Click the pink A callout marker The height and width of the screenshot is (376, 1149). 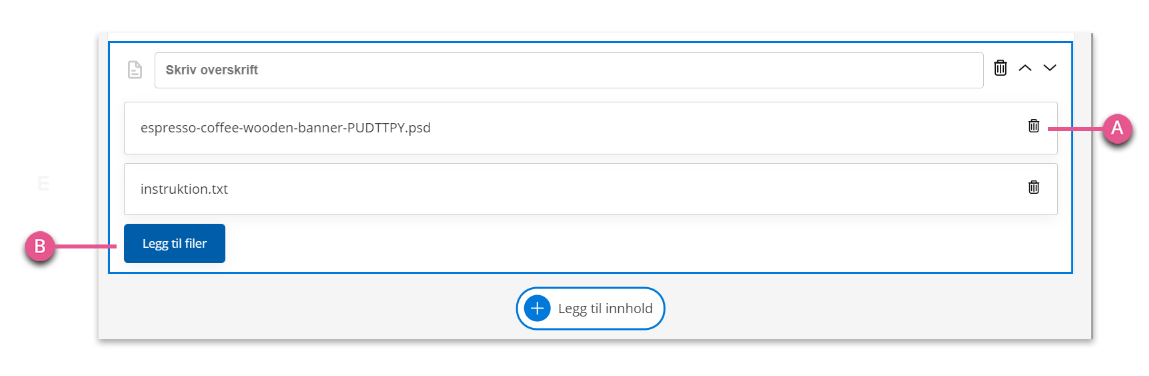[x=1117, y=129]
